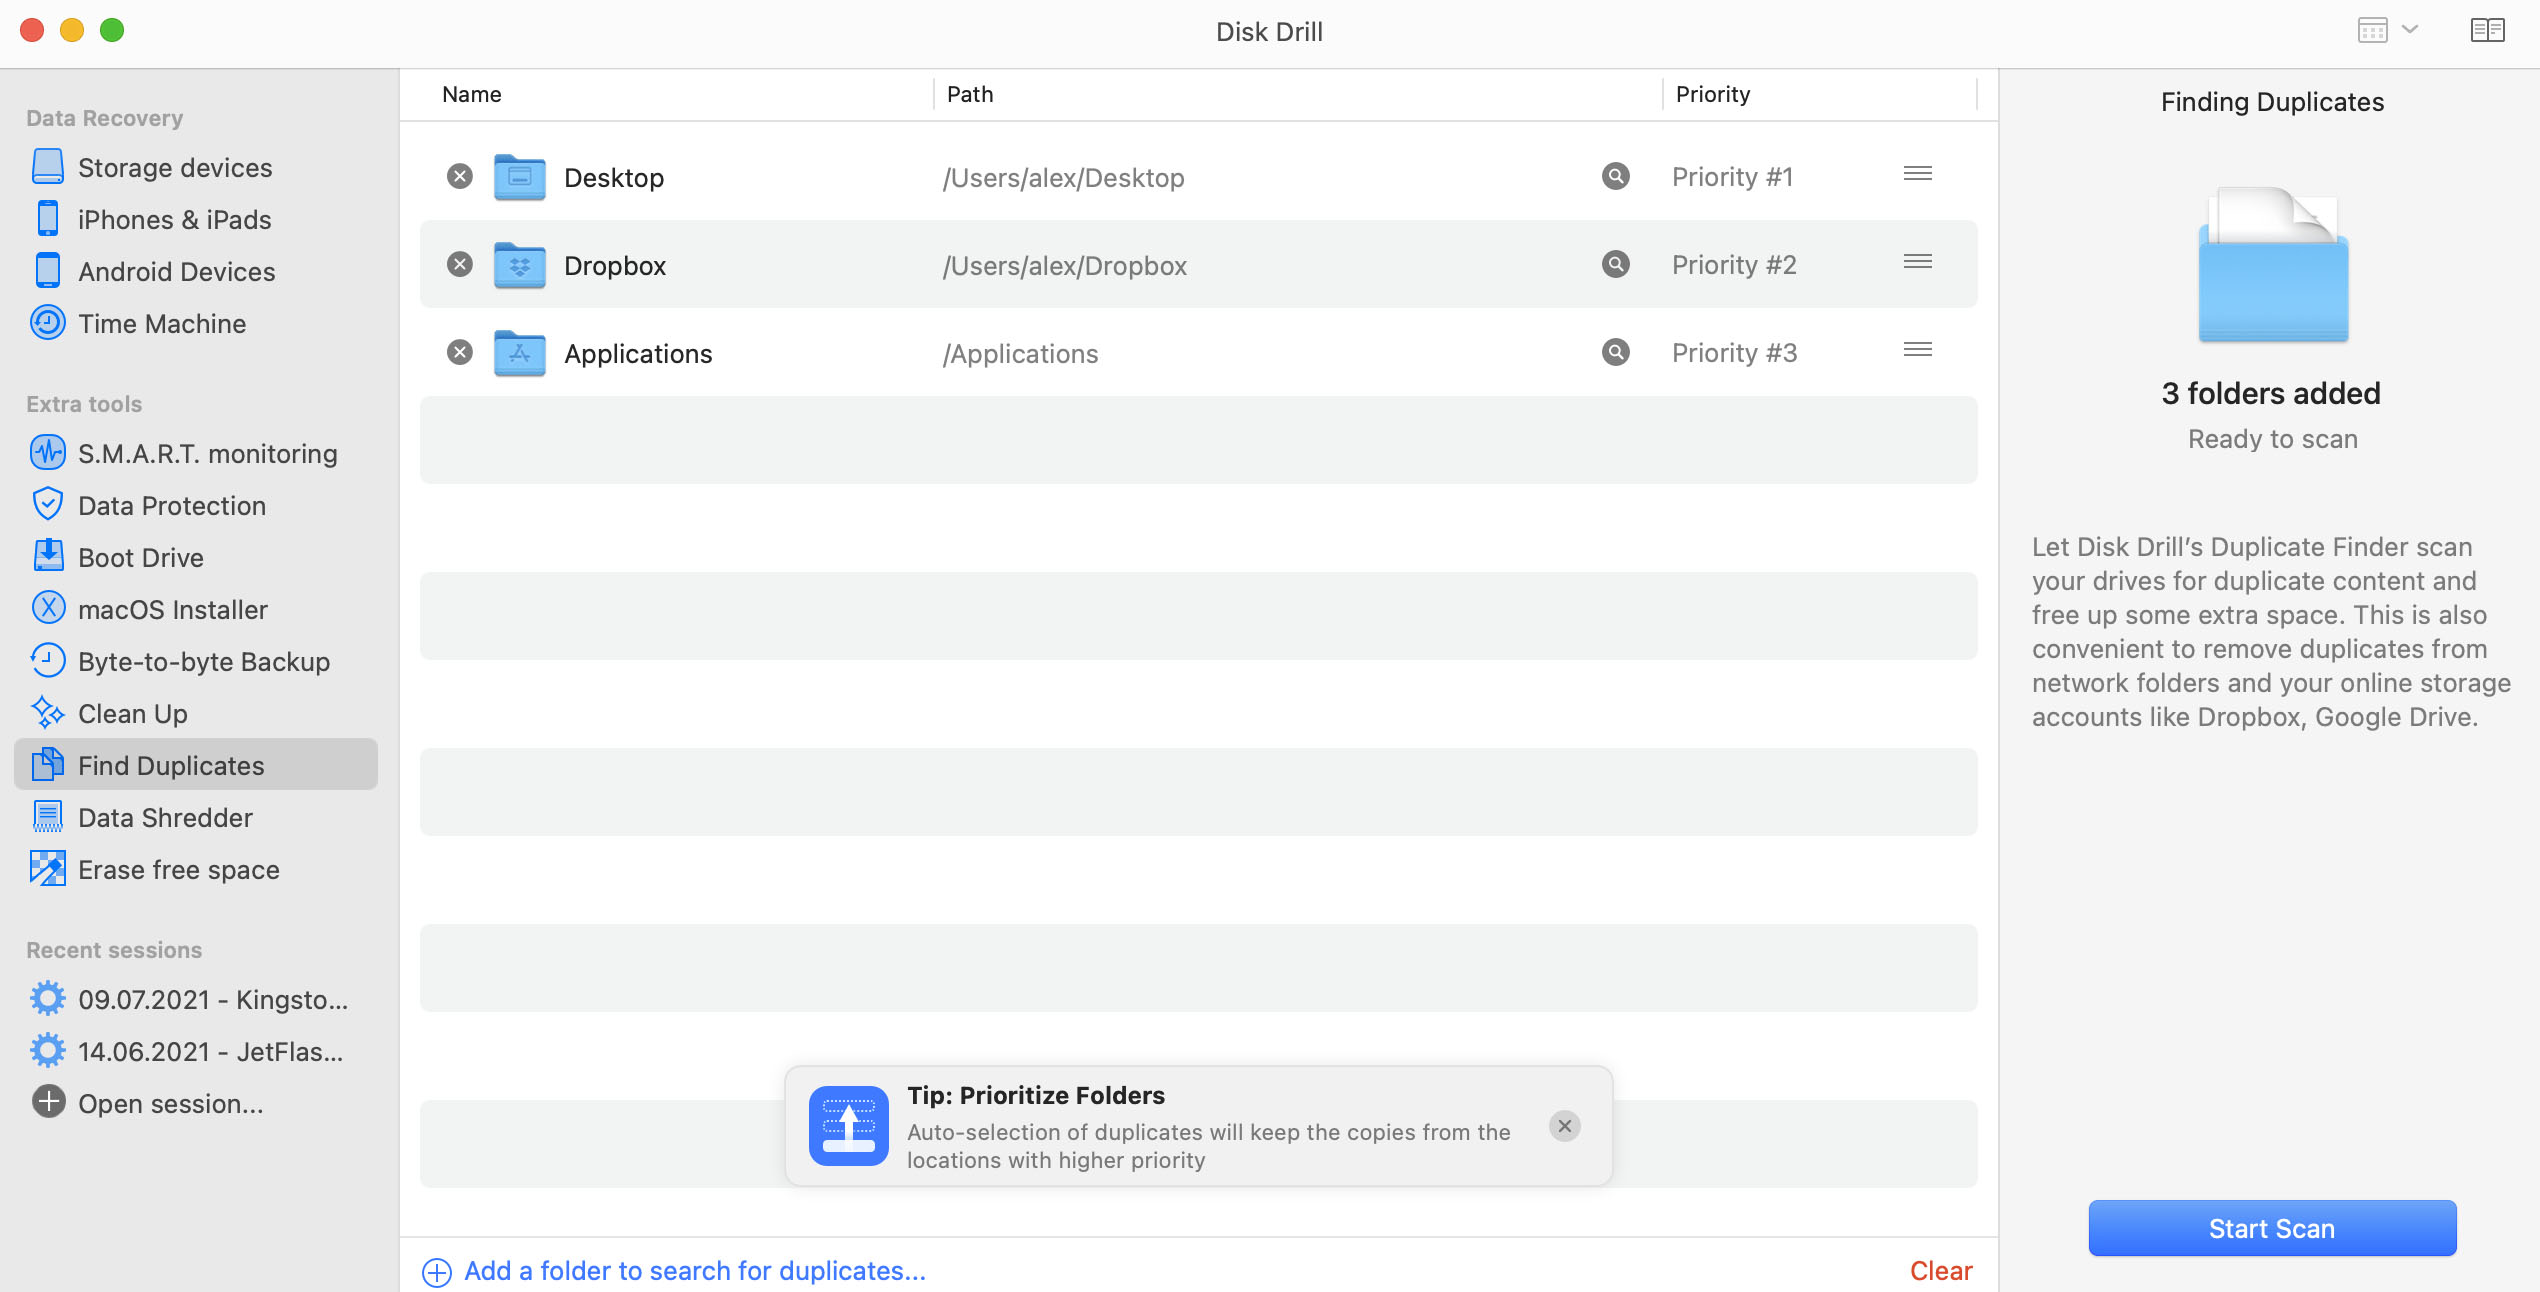Click the '3 folders added' text
2540x1292 pixels.
click(x=2271, y=393)
